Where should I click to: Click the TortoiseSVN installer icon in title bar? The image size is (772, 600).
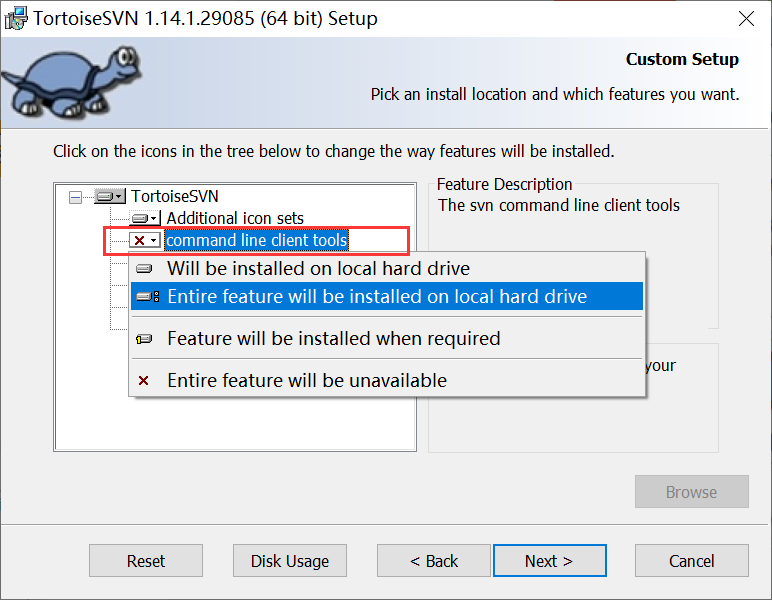pyautogui.click(x=16, y=19)
